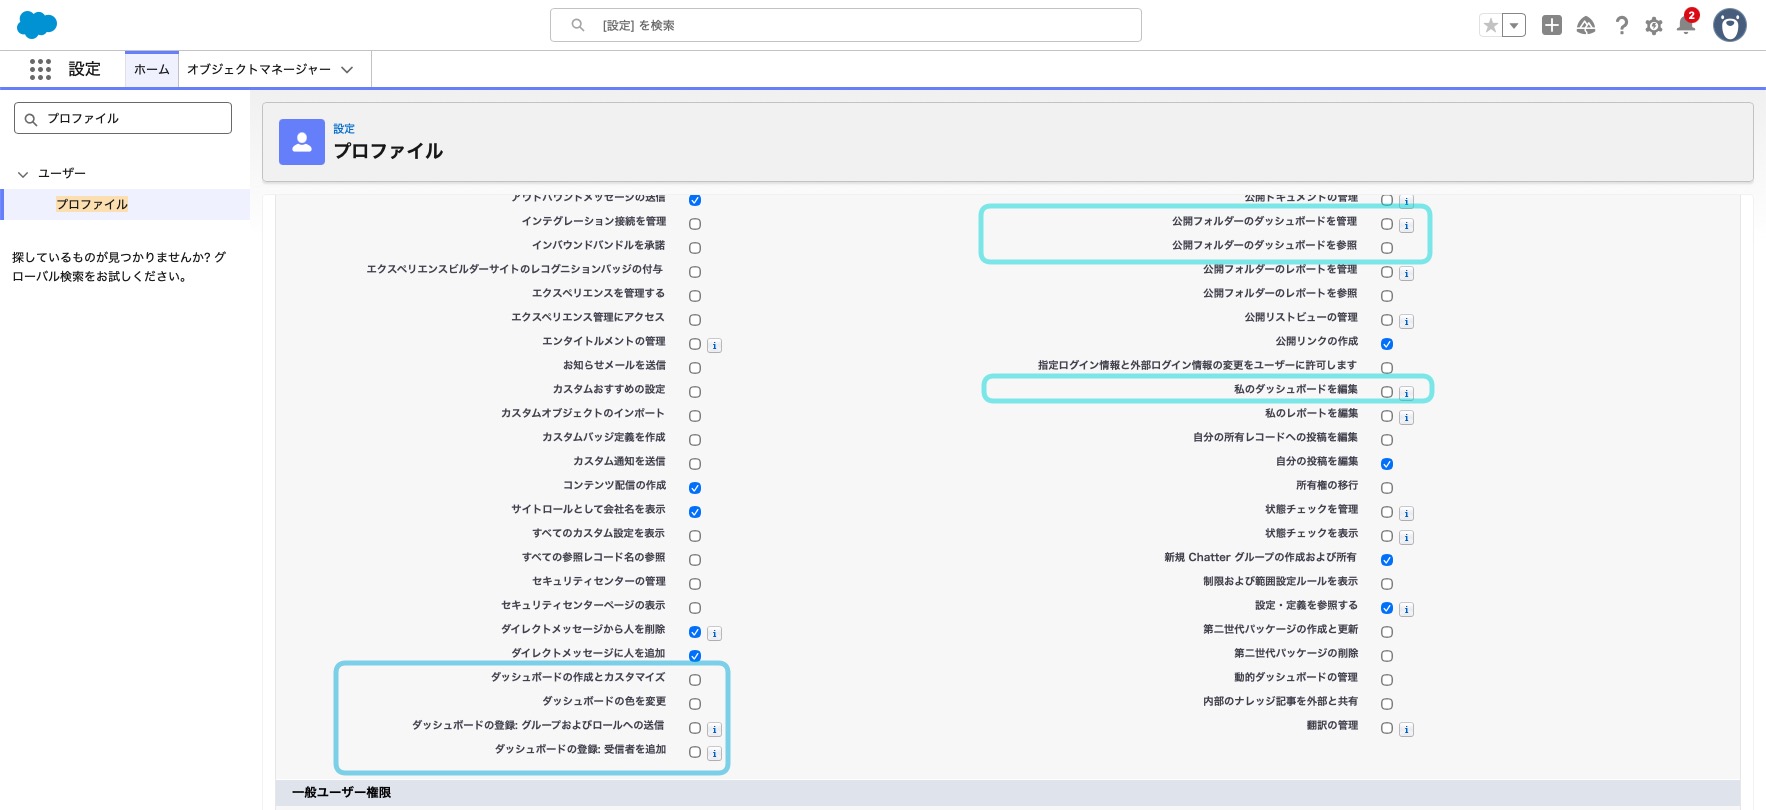
Task: Click the magnifier icon in quick find box
Action: pos(31,119)
